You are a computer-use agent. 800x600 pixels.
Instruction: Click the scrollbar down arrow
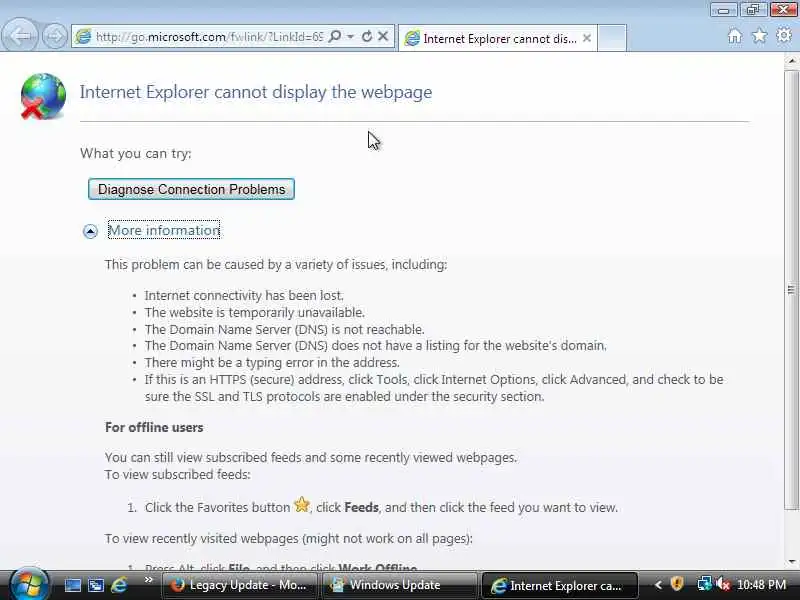coord(792,562)
